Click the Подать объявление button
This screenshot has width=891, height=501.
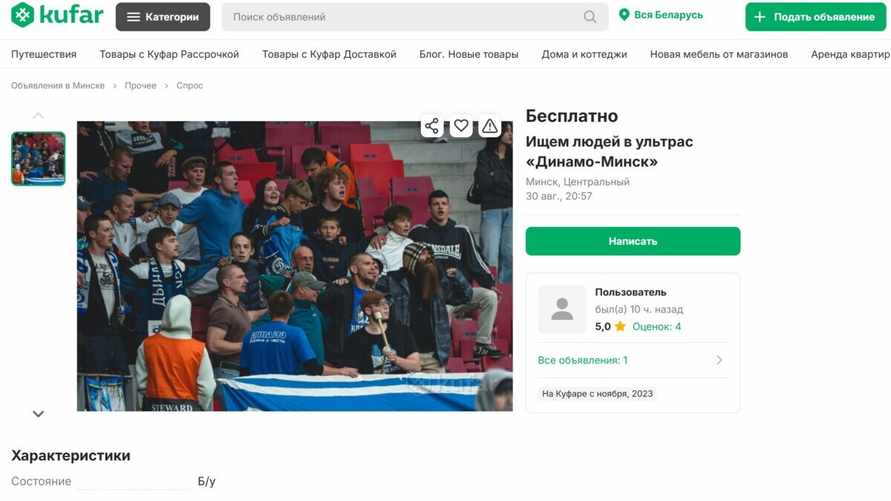[815, 17]
